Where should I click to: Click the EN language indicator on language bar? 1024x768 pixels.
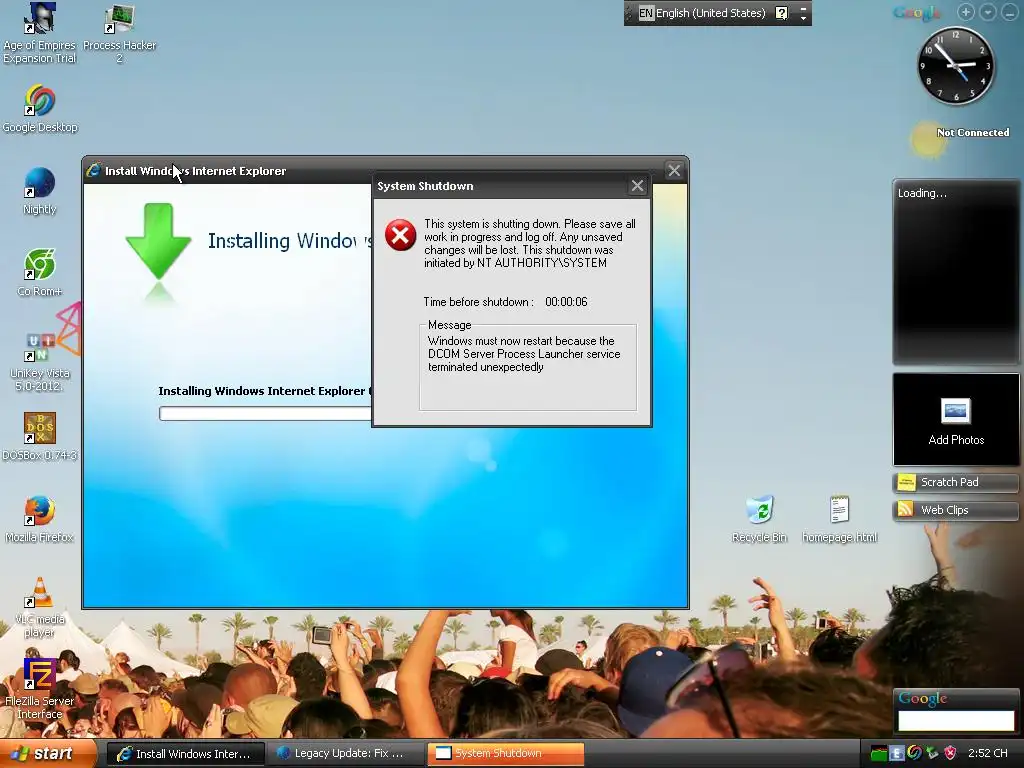(x=646, y=13)
